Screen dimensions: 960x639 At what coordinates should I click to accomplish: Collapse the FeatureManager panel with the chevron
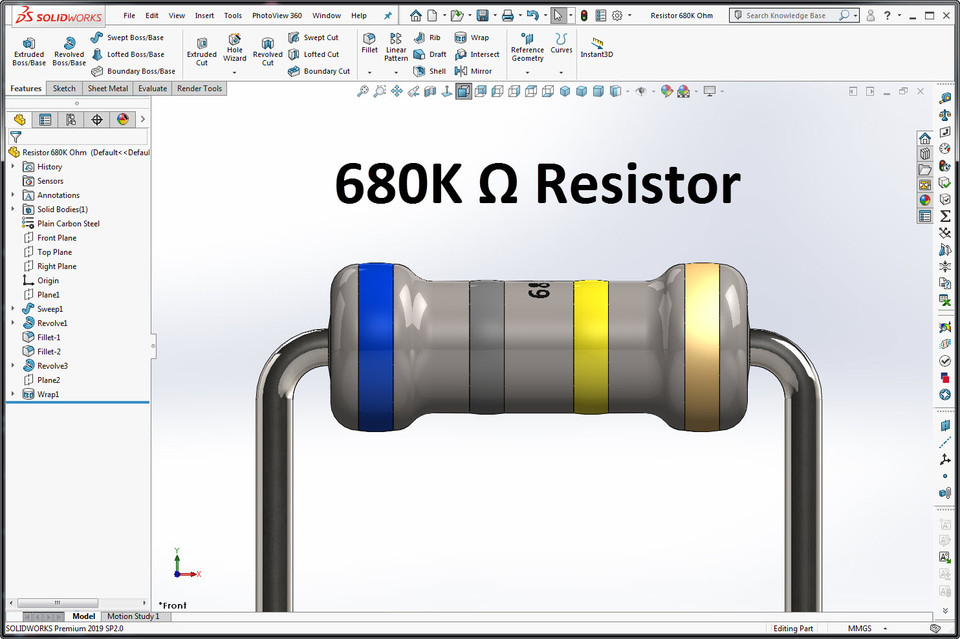click(x=143, y=117)
